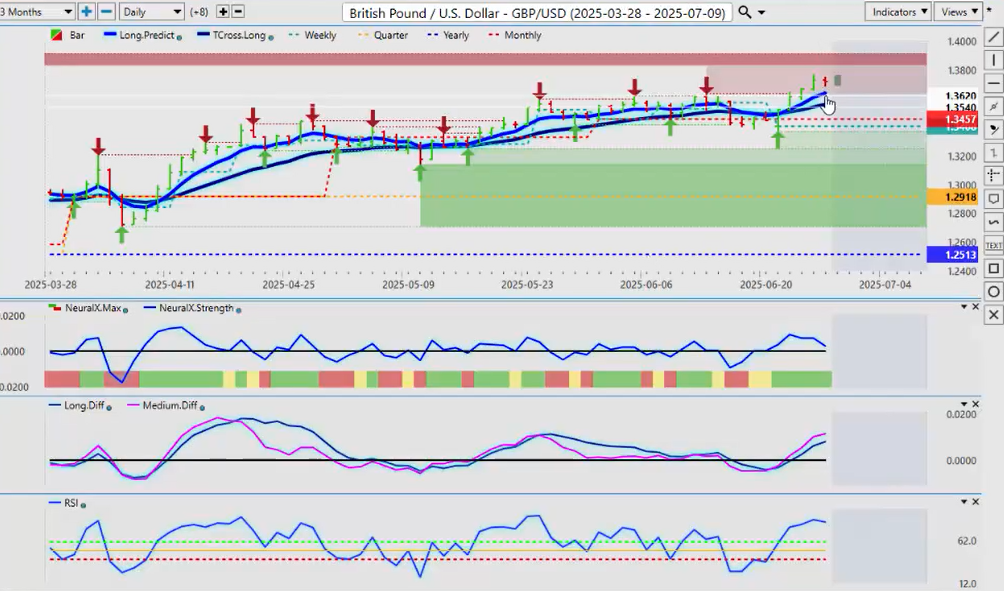Open the Views menu
Screen dimensions: 1004x591
pos(959,12)
